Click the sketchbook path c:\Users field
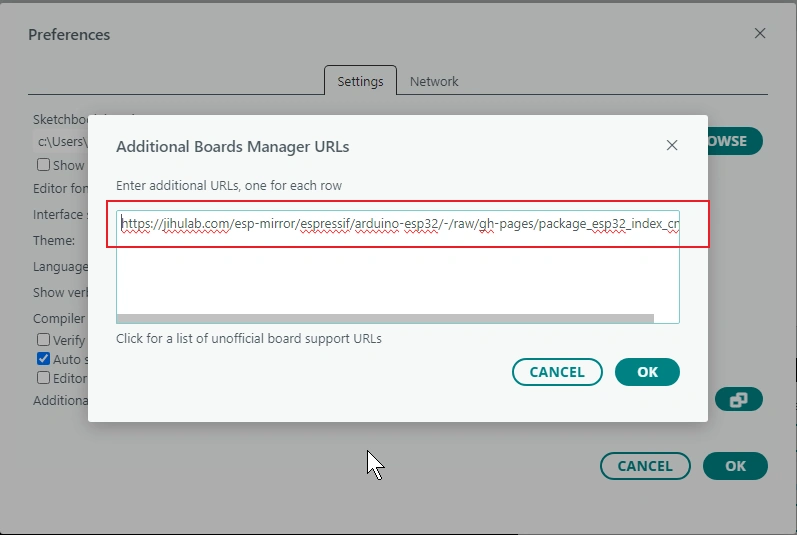Image resolution: width=797 pixels, height=535 pixels. click(61, 141)
